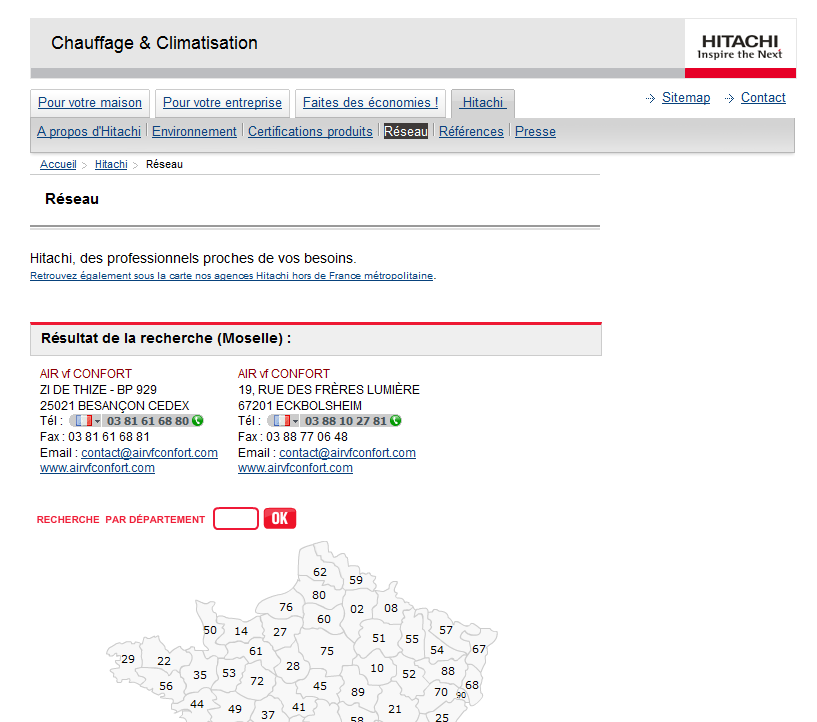
Task: Open the Pour votre maison tab
Action: pos(90,103)
